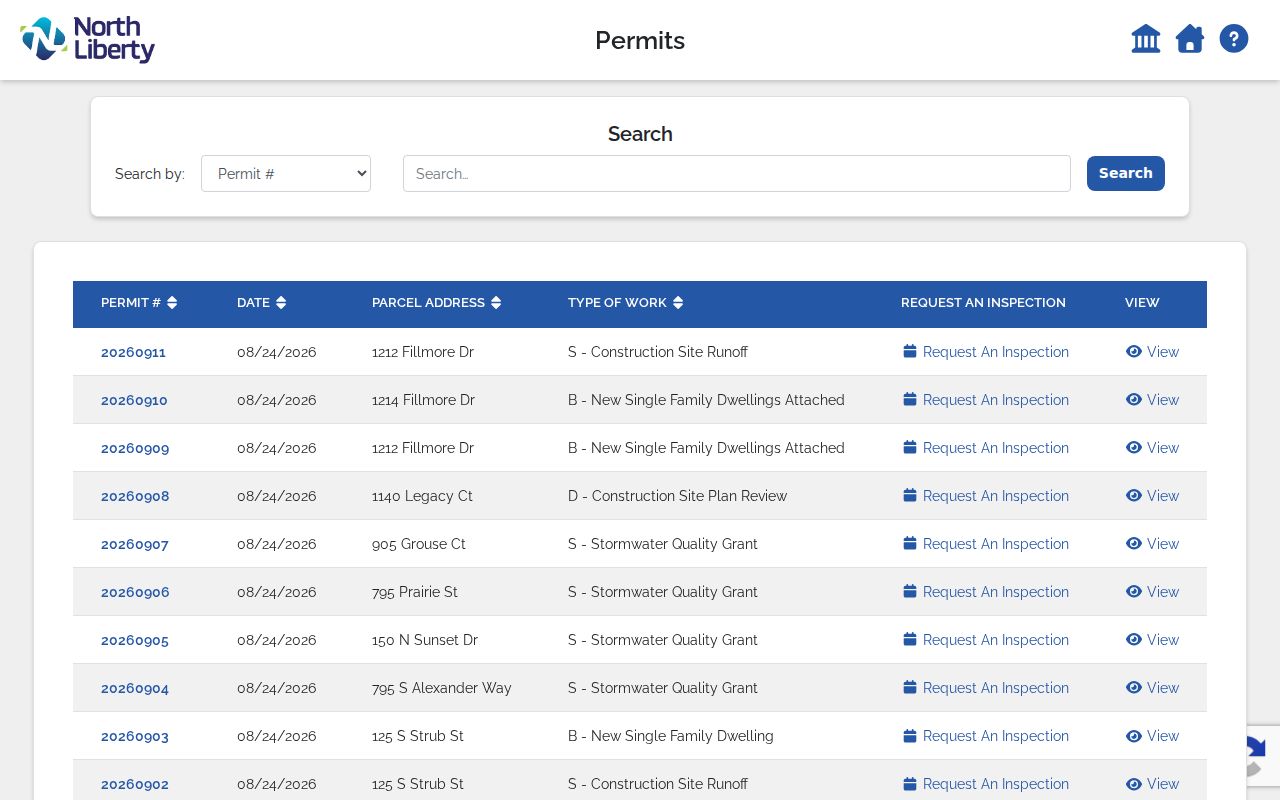View permit 20260910 details
This screenshot has width=1280, height=800.
pos(1152,400)
